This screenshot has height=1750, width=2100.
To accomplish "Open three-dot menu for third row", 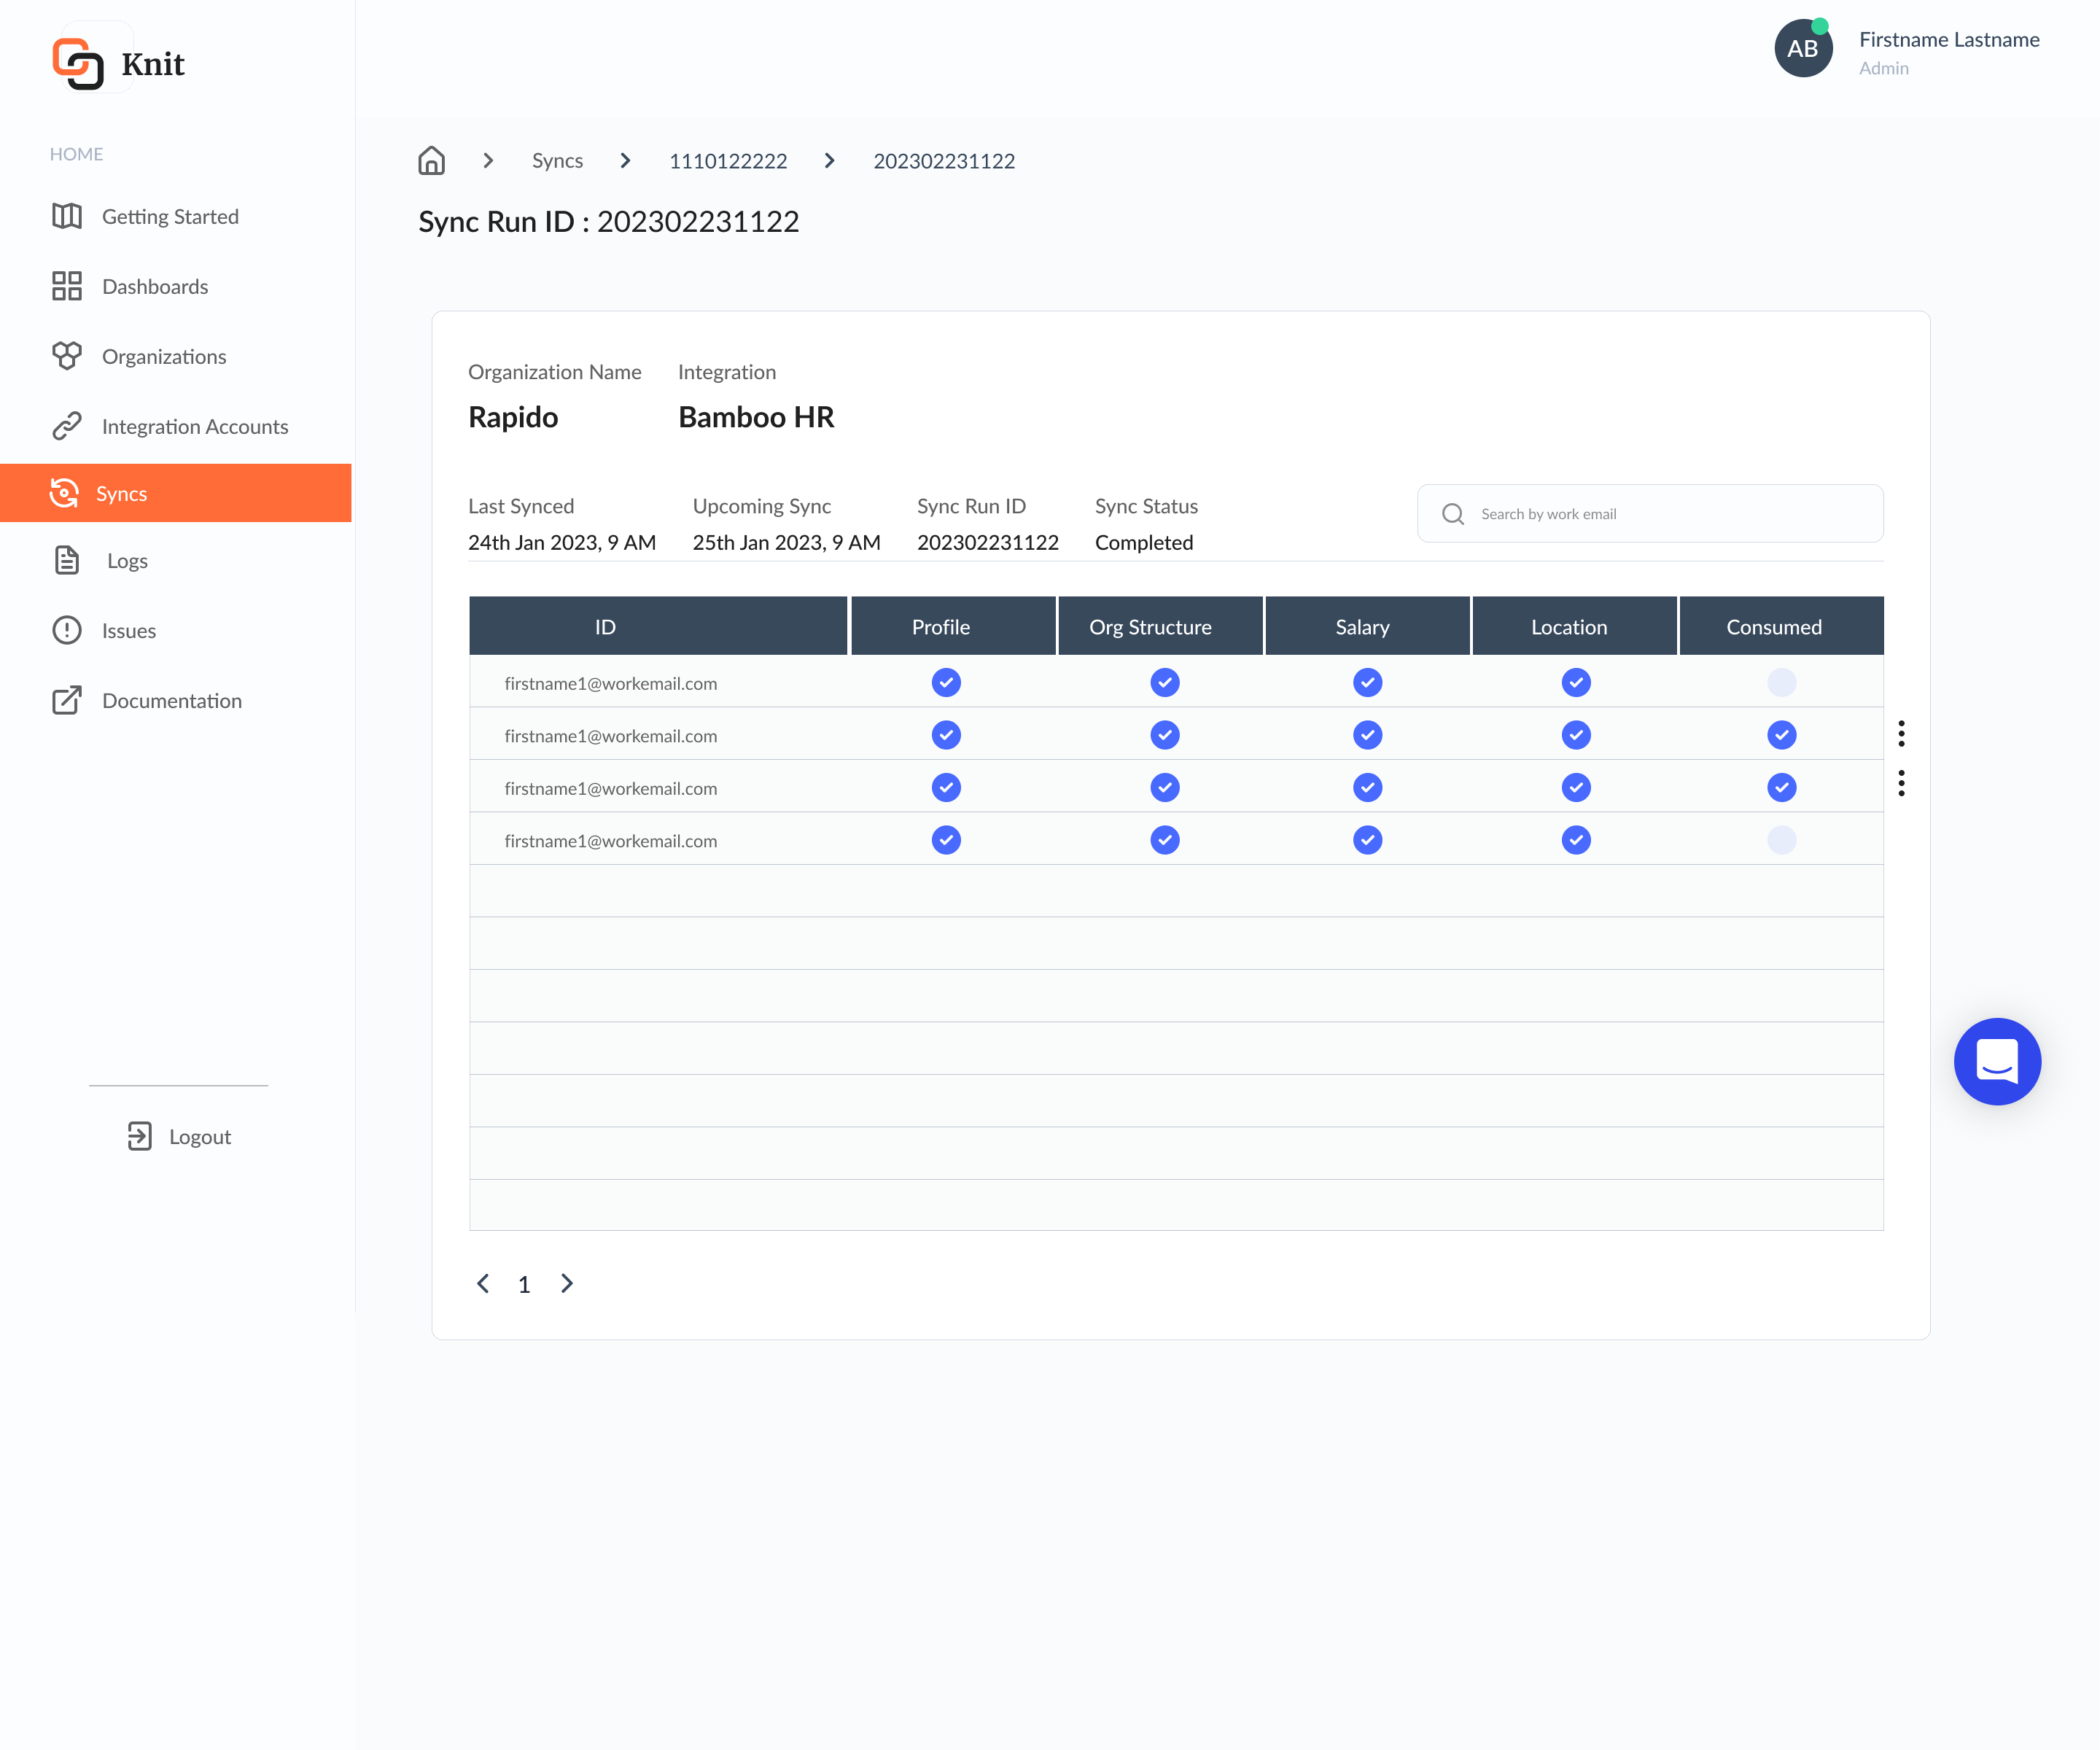I will [x=1901, y=783].
